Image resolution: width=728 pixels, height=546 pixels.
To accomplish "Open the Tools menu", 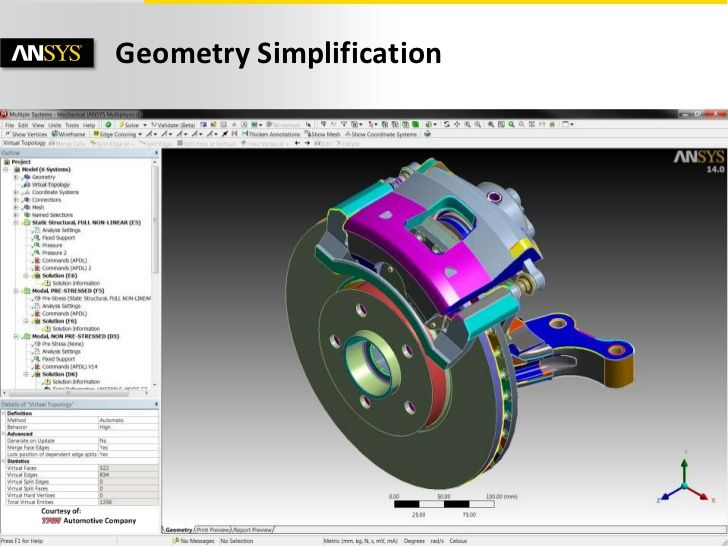I will point(72,125).
